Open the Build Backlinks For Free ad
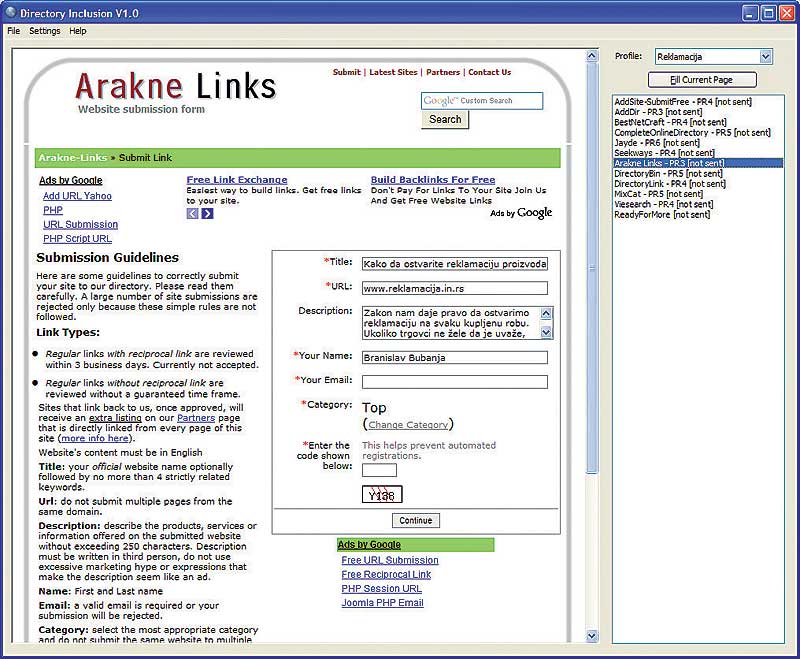 coord(433,180)
